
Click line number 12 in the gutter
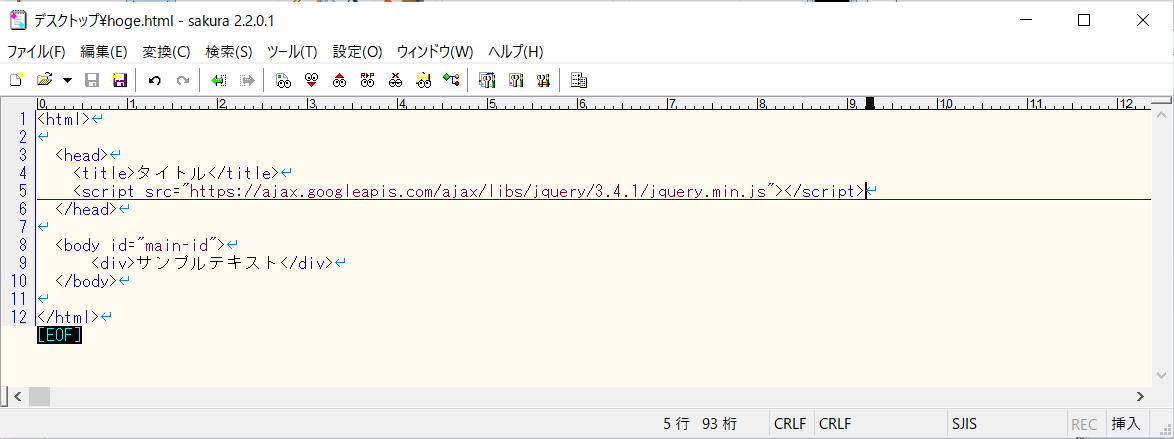19,317
